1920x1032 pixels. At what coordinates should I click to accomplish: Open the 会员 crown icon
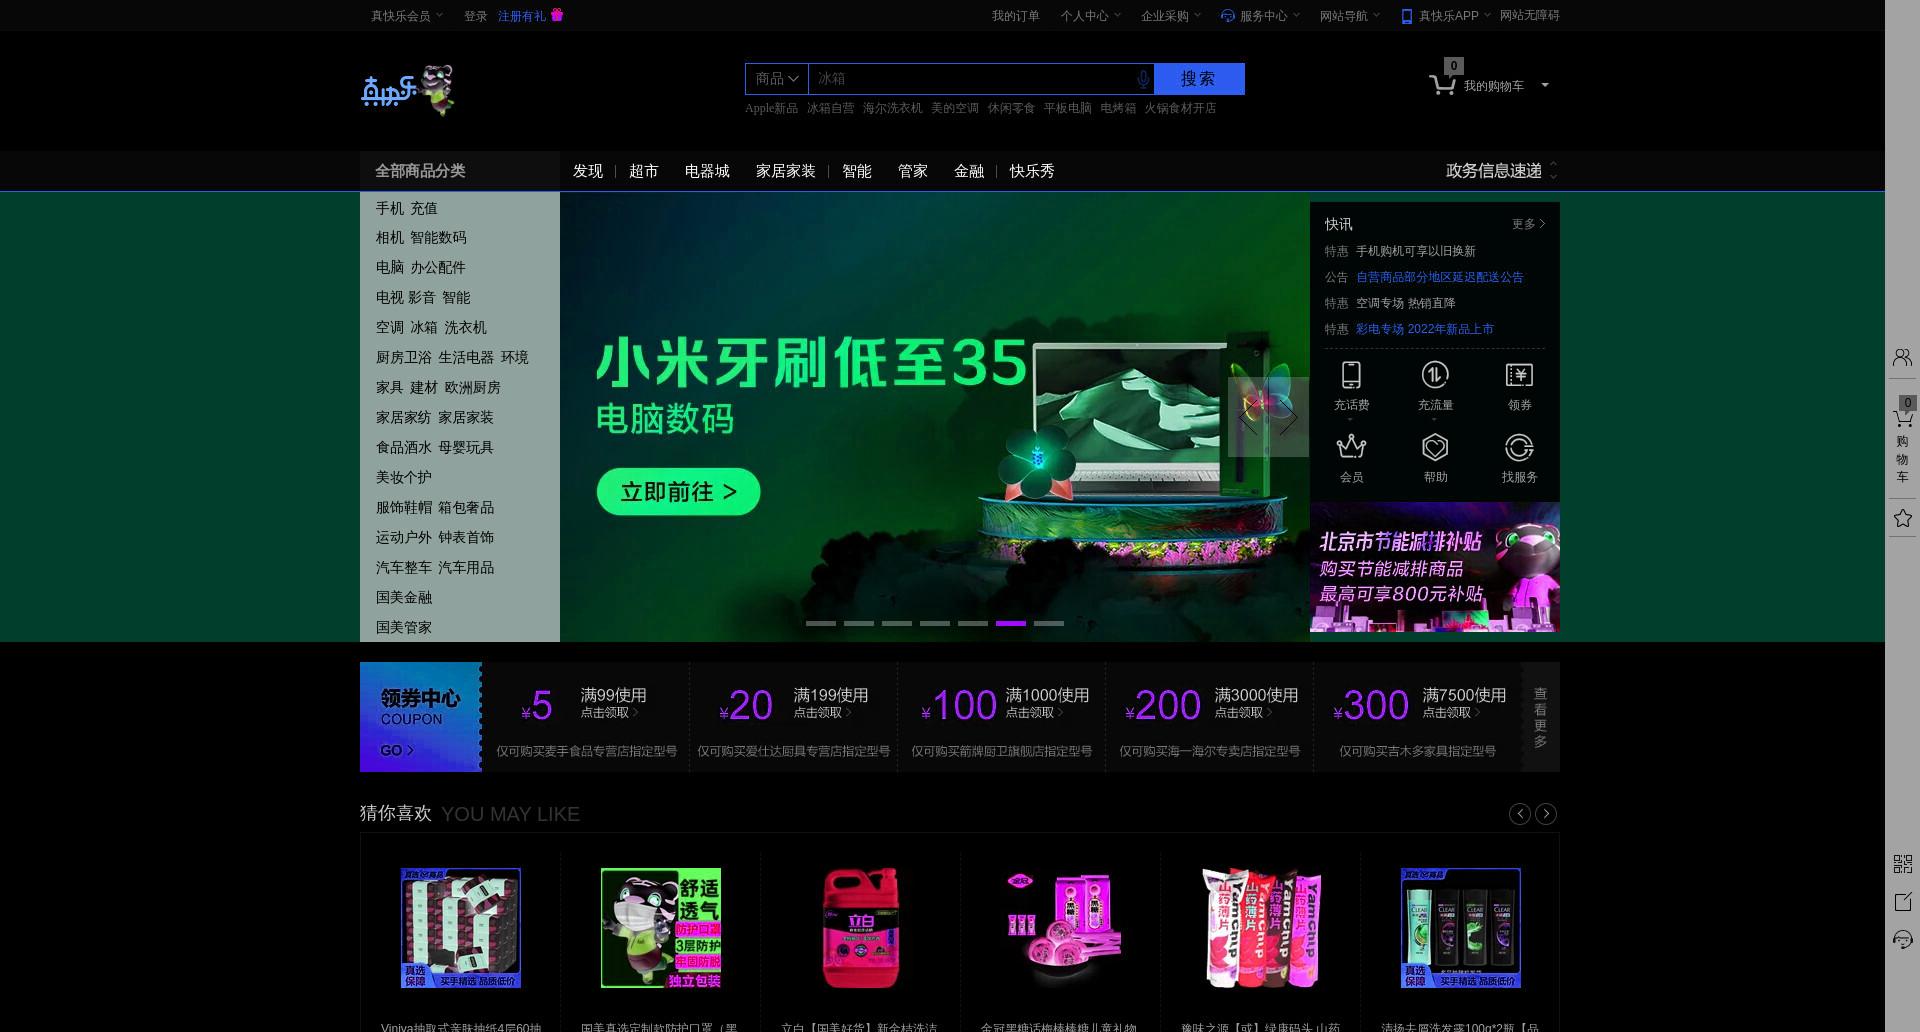(1351, 446)
